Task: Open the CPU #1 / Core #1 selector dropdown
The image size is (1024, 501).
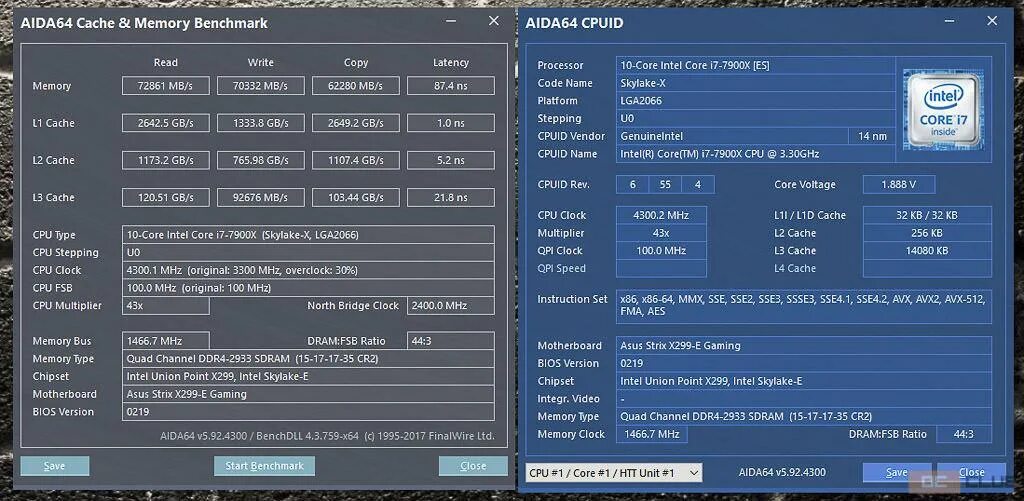Action: click(x=614, y=472)
